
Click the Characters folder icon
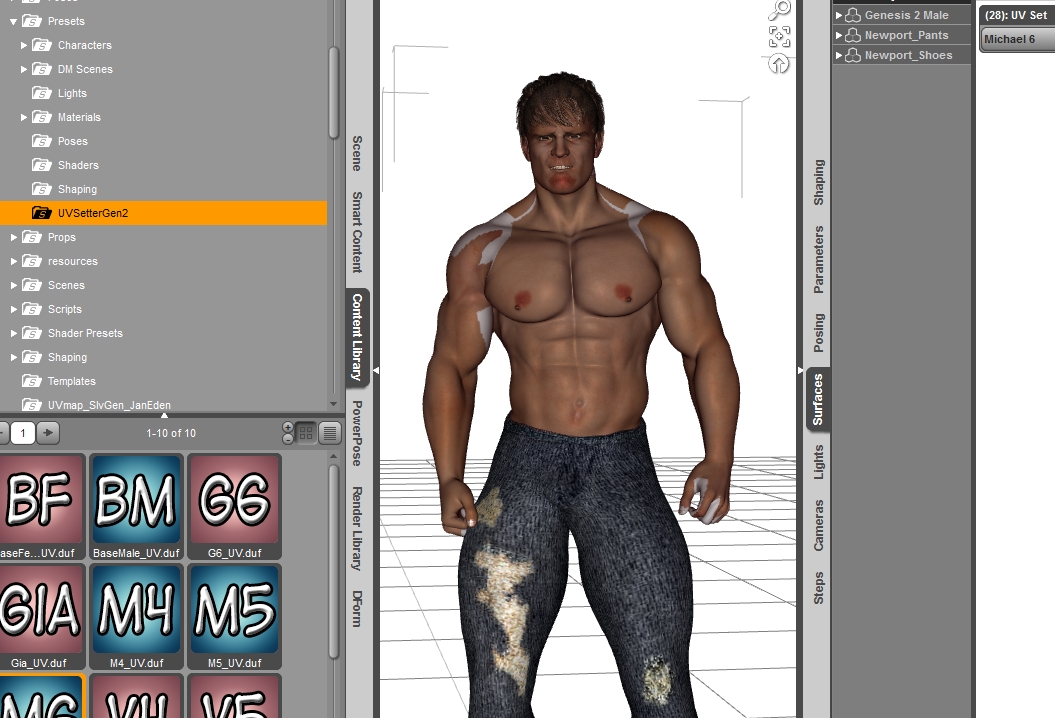pyautogui.click(x=42, y=45)
